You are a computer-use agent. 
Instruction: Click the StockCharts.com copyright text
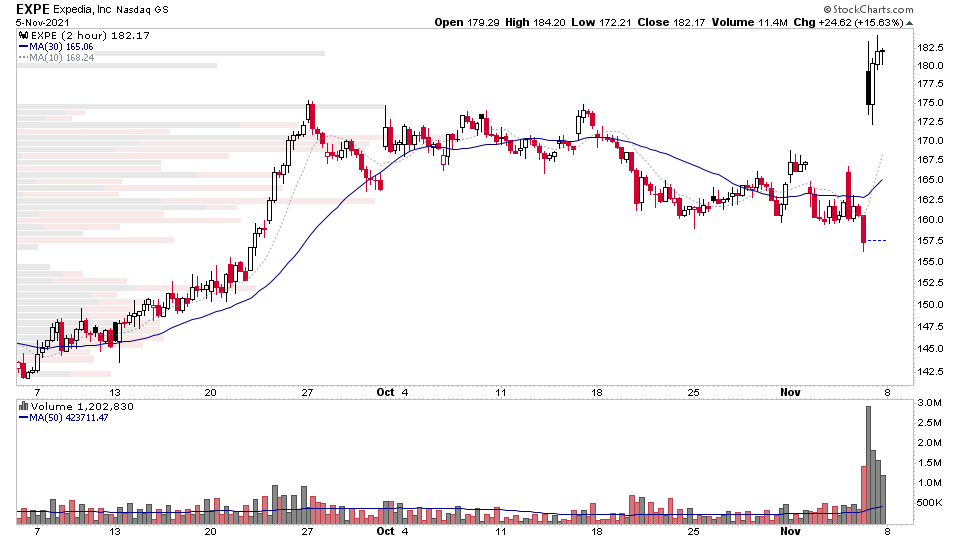coord(868,9)
